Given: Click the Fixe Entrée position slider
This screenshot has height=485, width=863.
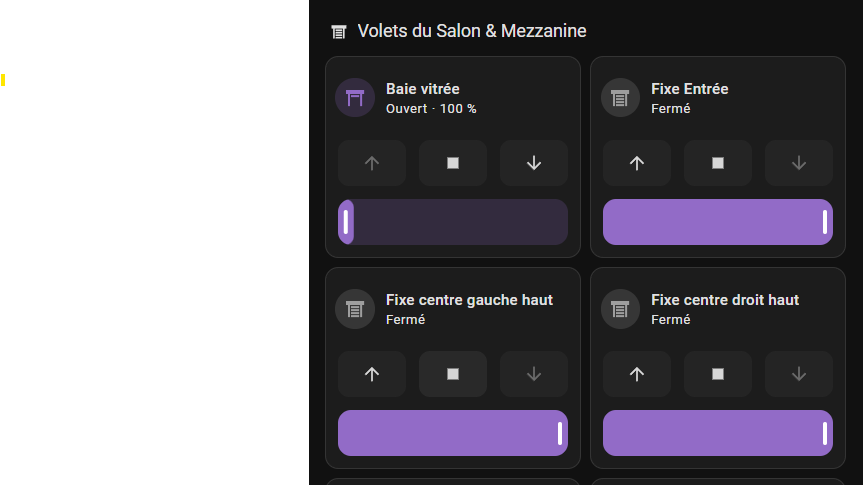Looking at the screenshot, I should (x=718, y=222).
